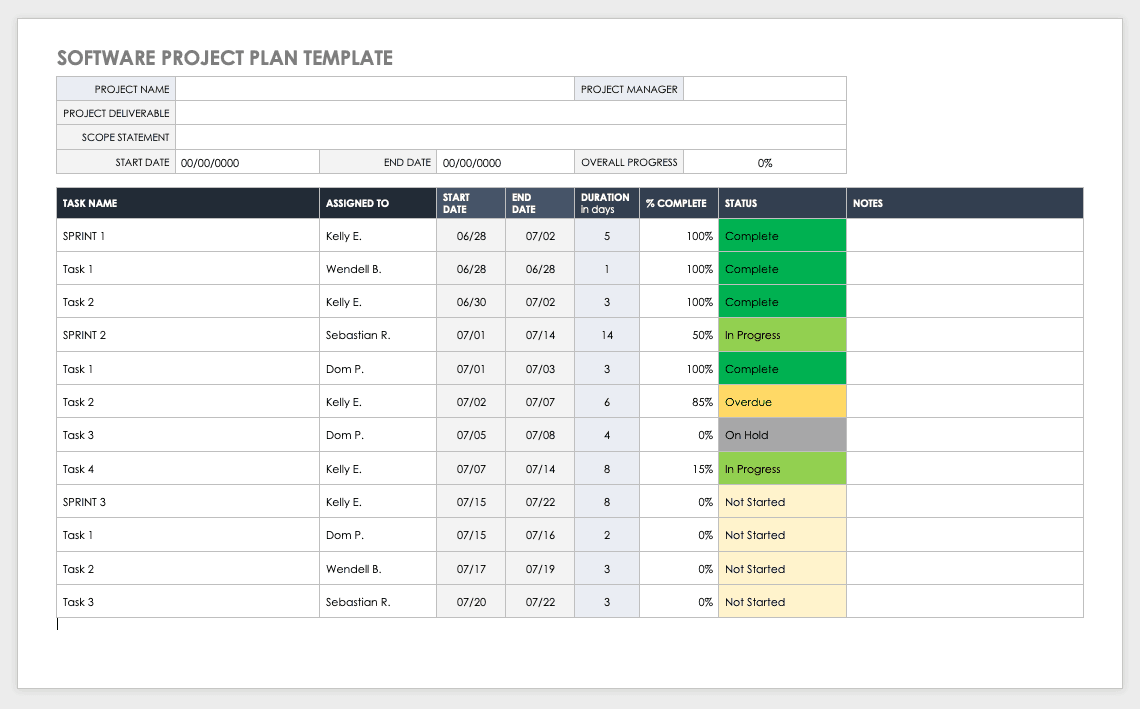Image resolution: width=1140 pixels, height=709 pixels.
Task: Click the empty Project Name field
Action: pos(374,89)
